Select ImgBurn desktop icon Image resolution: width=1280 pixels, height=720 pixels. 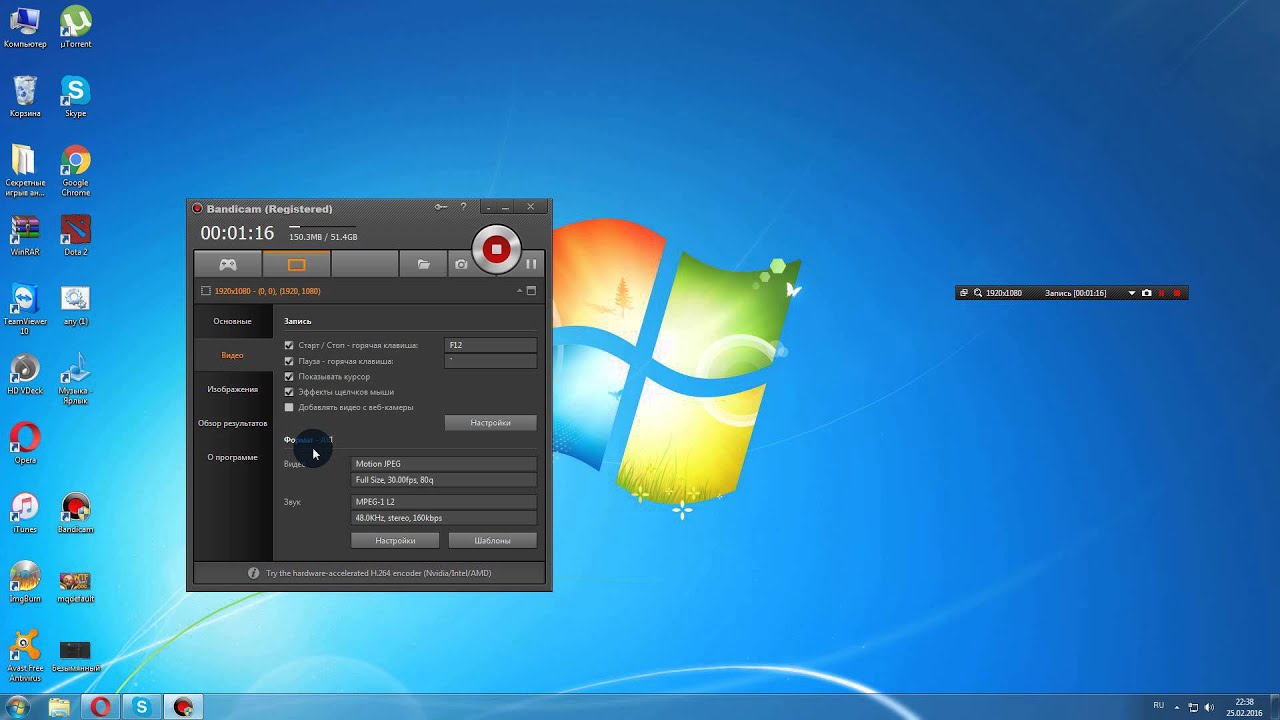click(x=25, y=581)
